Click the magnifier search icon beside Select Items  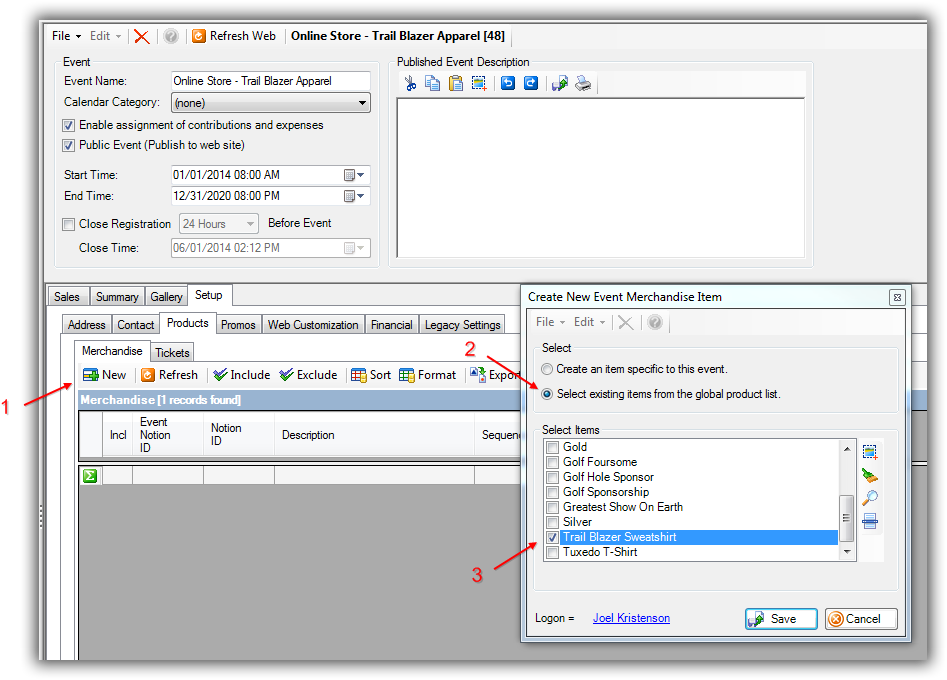click(x=870, y=498)
